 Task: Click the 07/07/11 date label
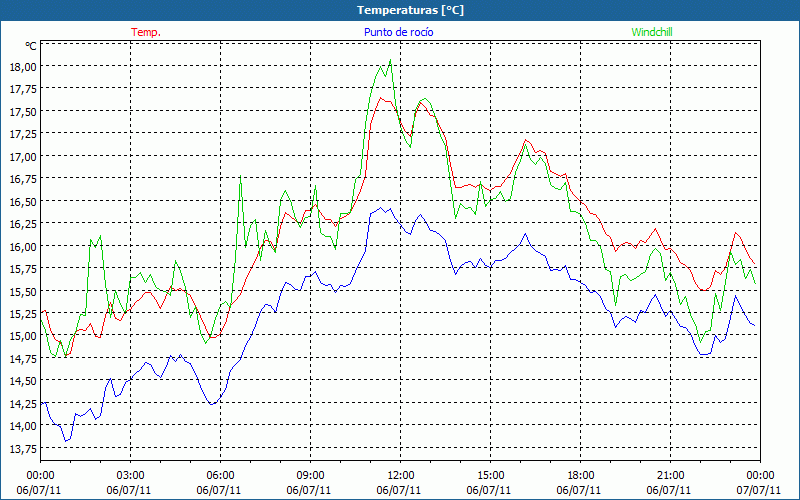point(760,490)
